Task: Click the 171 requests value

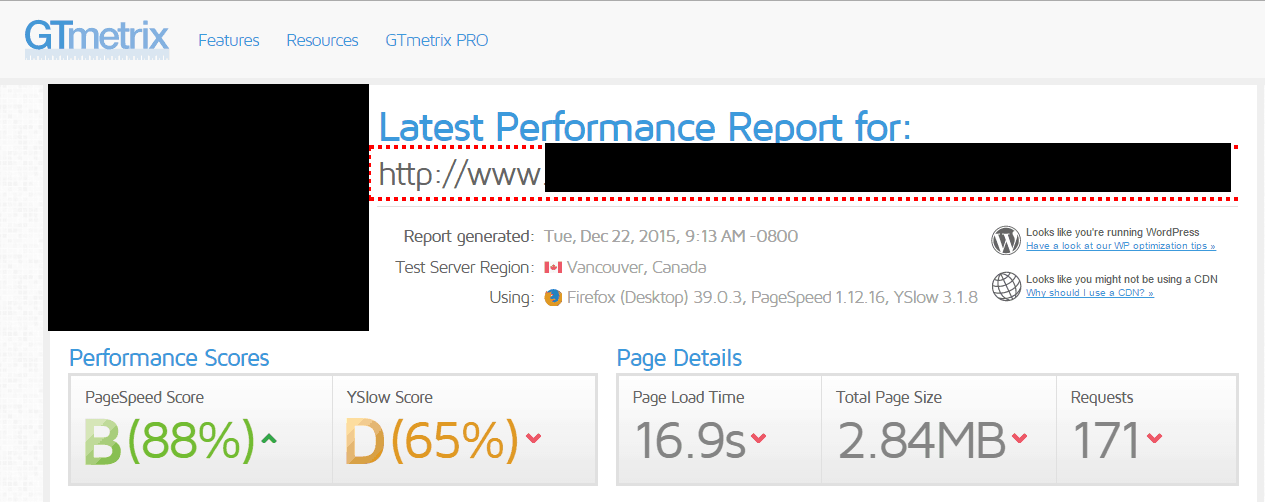Action: coord(1106,441)
